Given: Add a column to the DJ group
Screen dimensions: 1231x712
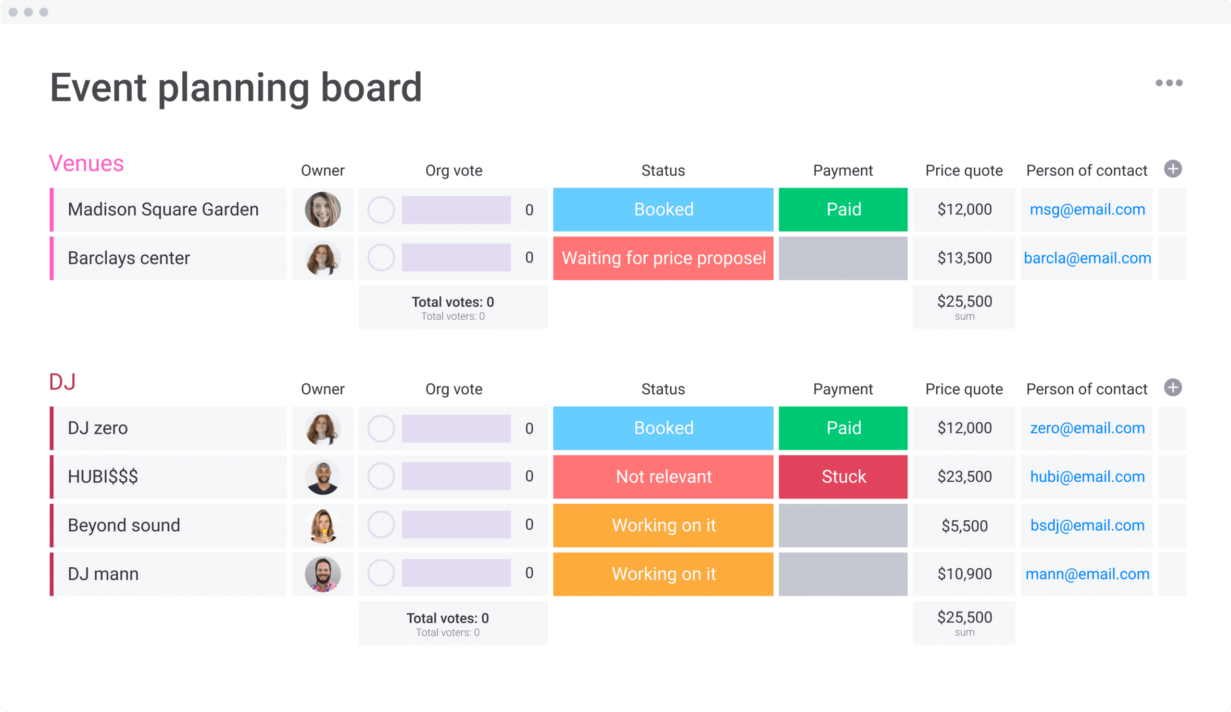Looking at the screenshot, I should tap(1173, 388).
